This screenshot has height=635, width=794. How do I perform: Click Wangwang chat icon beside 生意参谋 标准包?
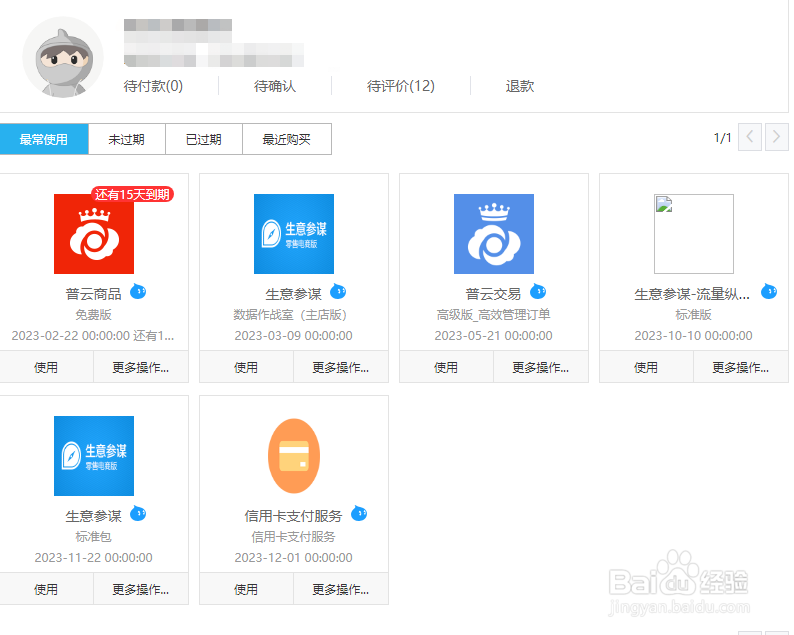(x=138, y=513)
